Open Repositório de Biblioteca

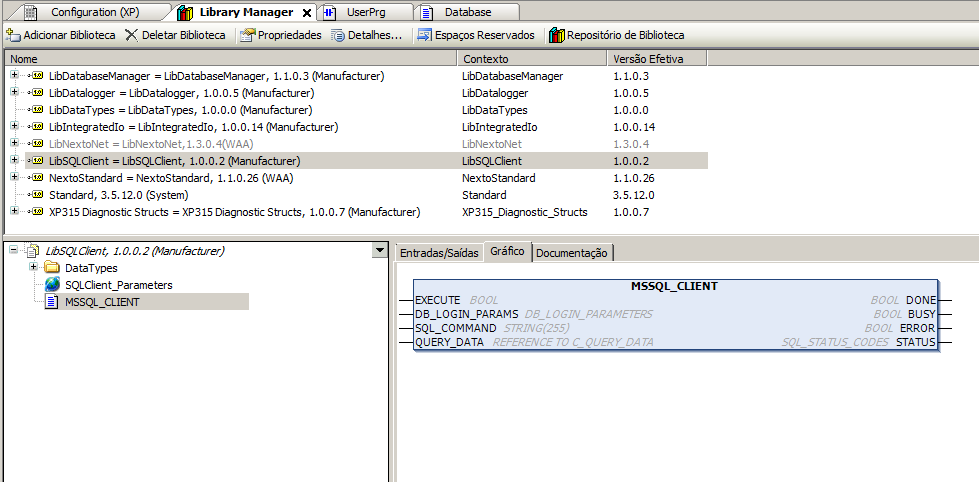[556, 35]
